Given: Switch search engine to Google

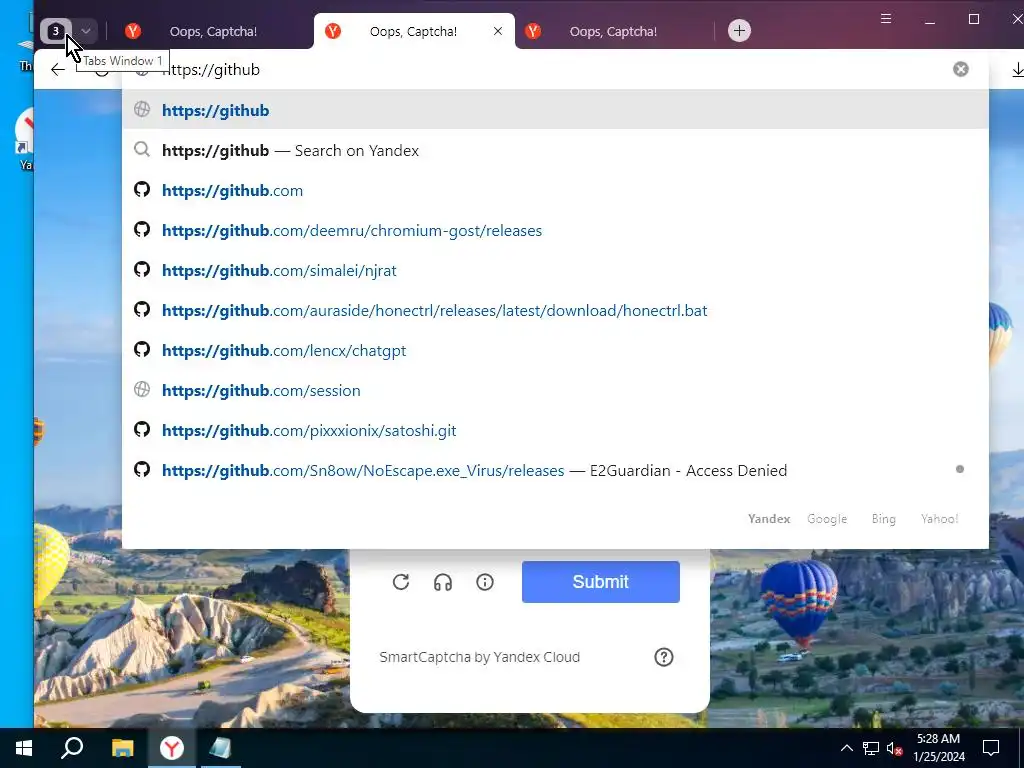Looking at the screenshot, I should click(827, 519).
